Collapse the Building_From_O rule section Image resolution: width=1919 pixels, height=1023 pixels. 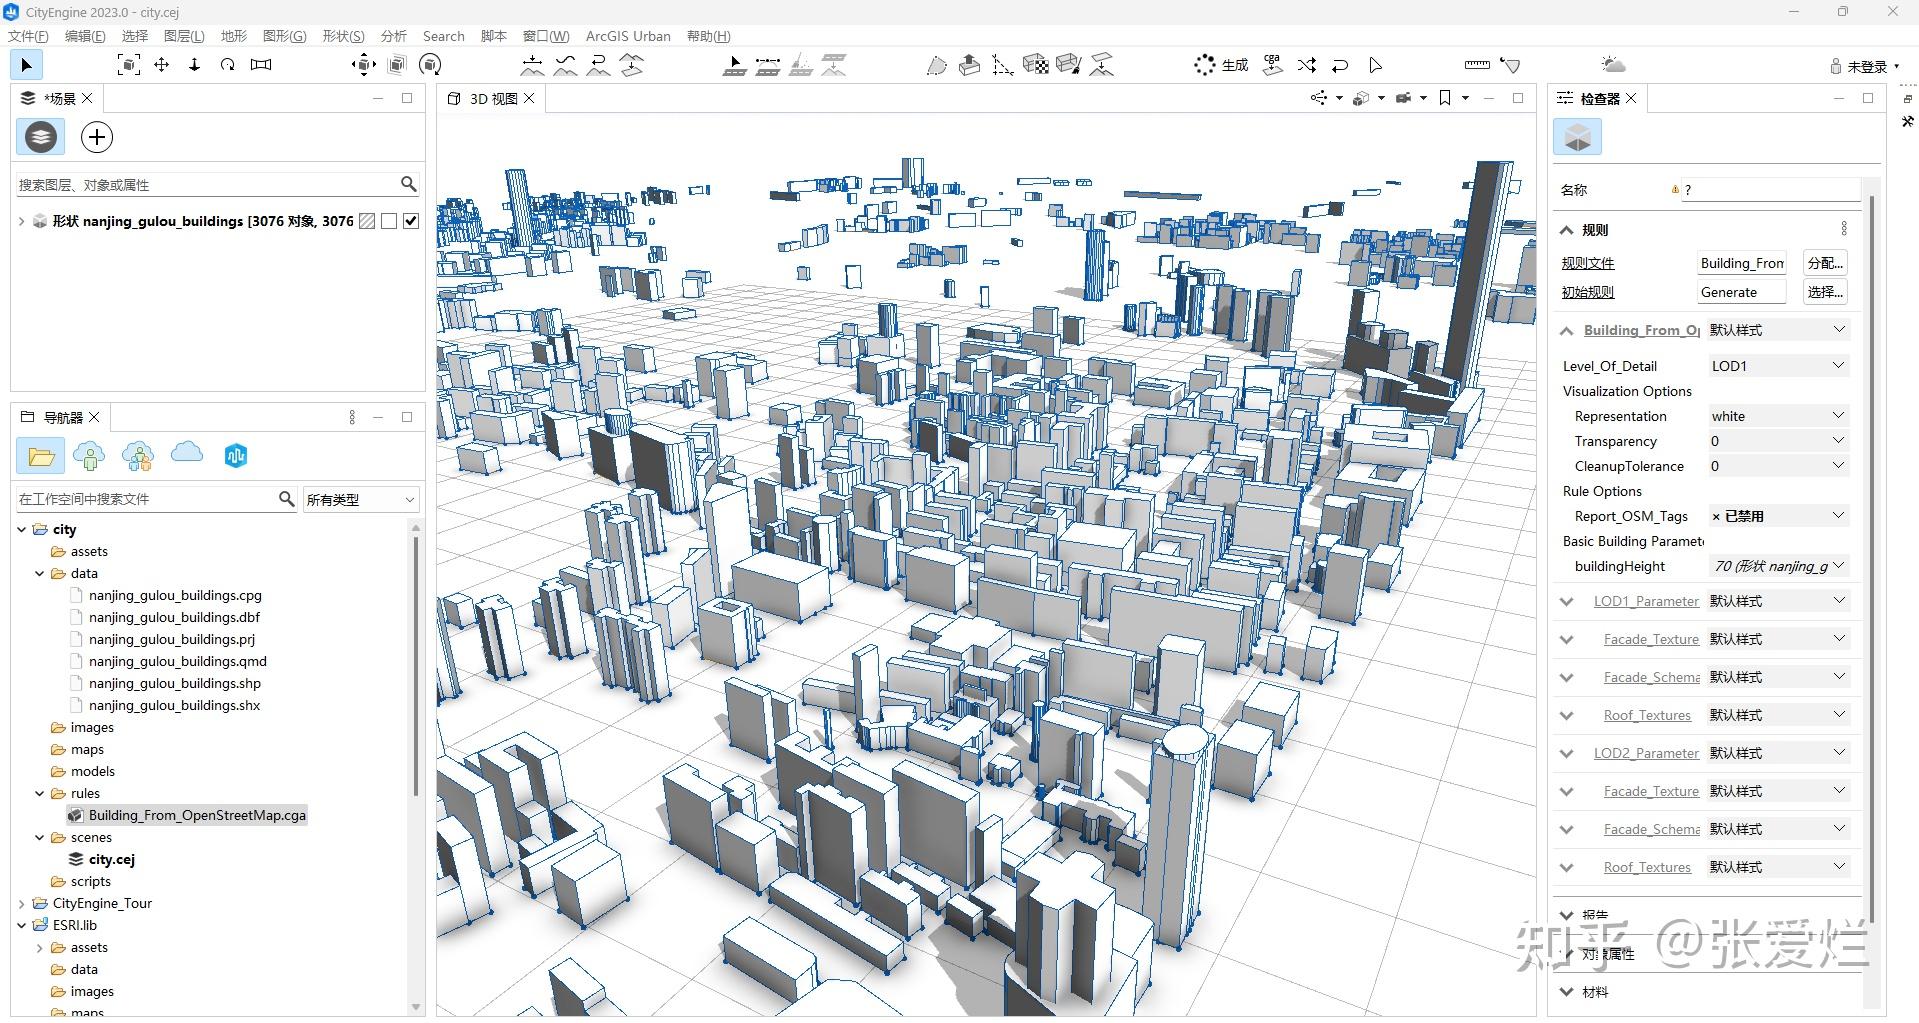tap(1566, 330)
